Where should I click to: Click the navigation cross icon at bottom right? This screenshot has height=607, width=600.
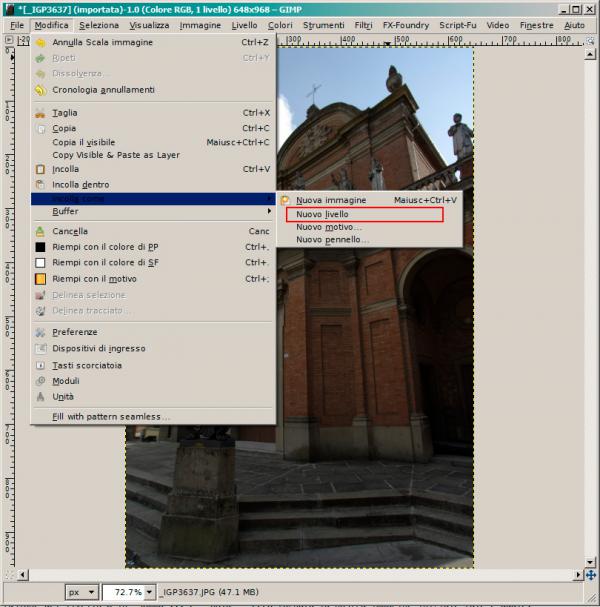591,575
